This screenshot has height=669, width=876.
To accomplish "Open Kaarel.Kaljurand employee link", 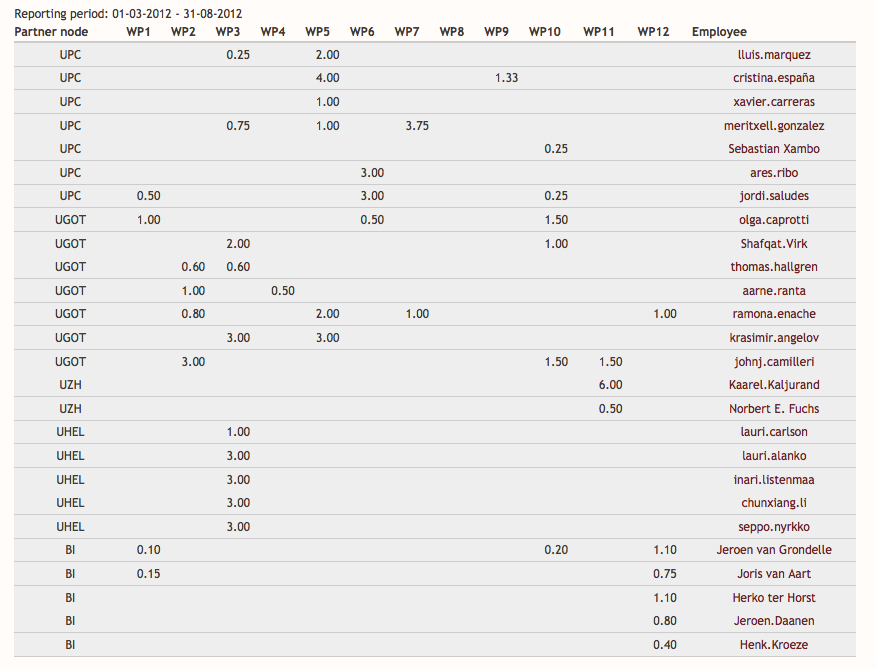I will [774, 385].
